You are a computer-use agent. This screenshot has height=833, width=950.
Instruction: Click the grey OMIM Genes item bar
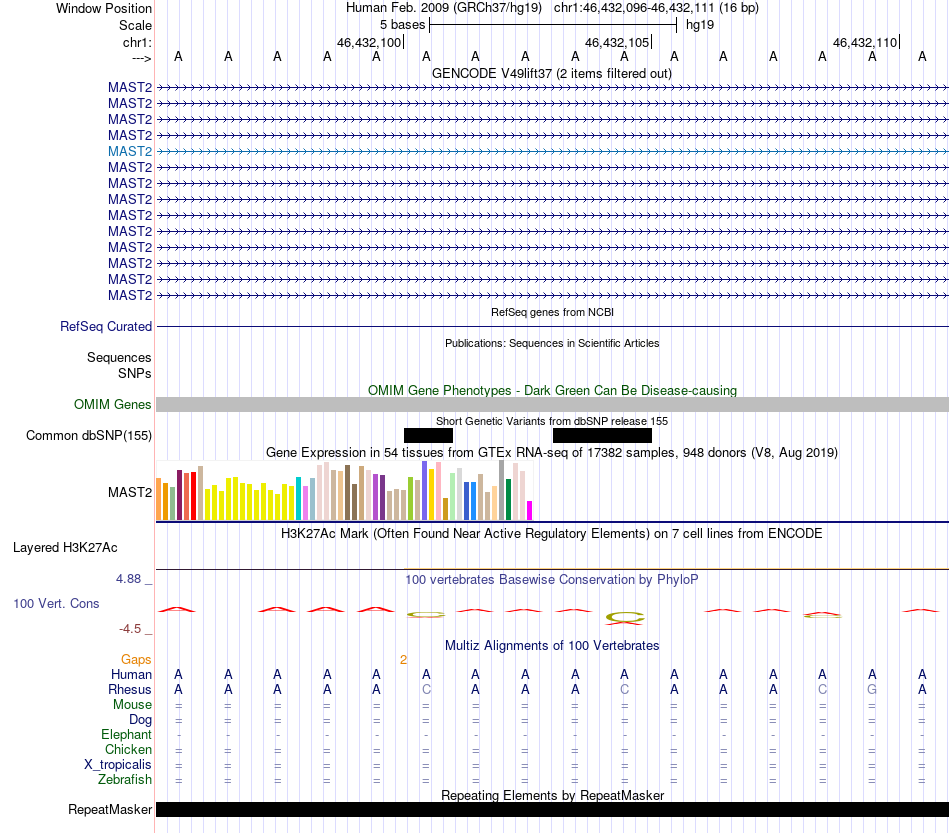pos(552,405)
